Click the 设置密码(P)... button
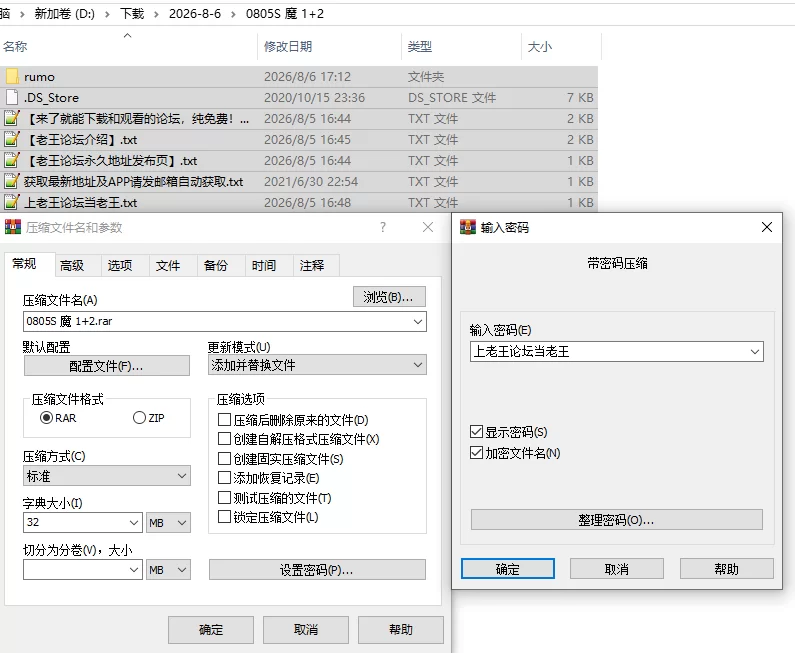 (317, 570)
